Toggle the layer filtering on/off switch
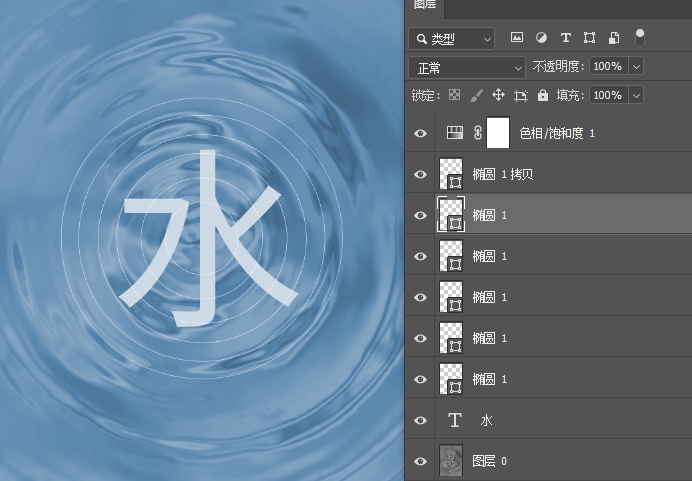692x481 pixels. tap(639, 38)
